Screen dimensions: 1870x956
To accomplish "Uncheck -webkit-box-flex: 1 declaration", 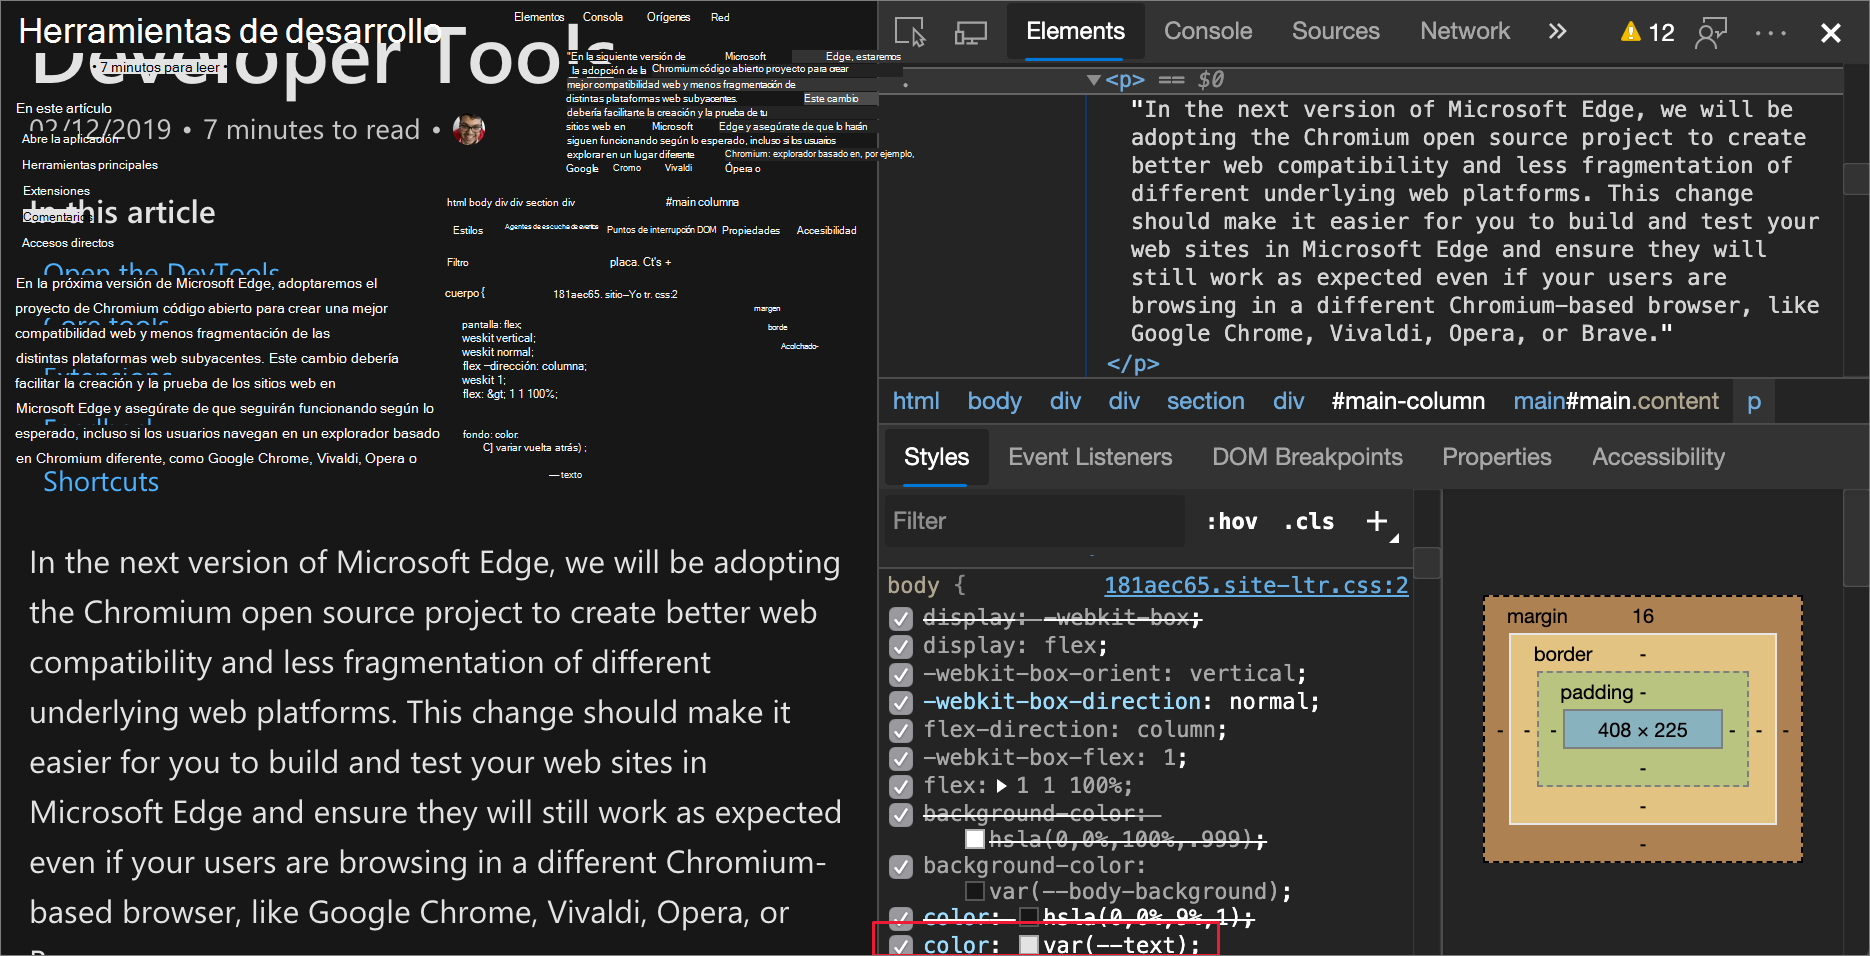I will point(901,759).
